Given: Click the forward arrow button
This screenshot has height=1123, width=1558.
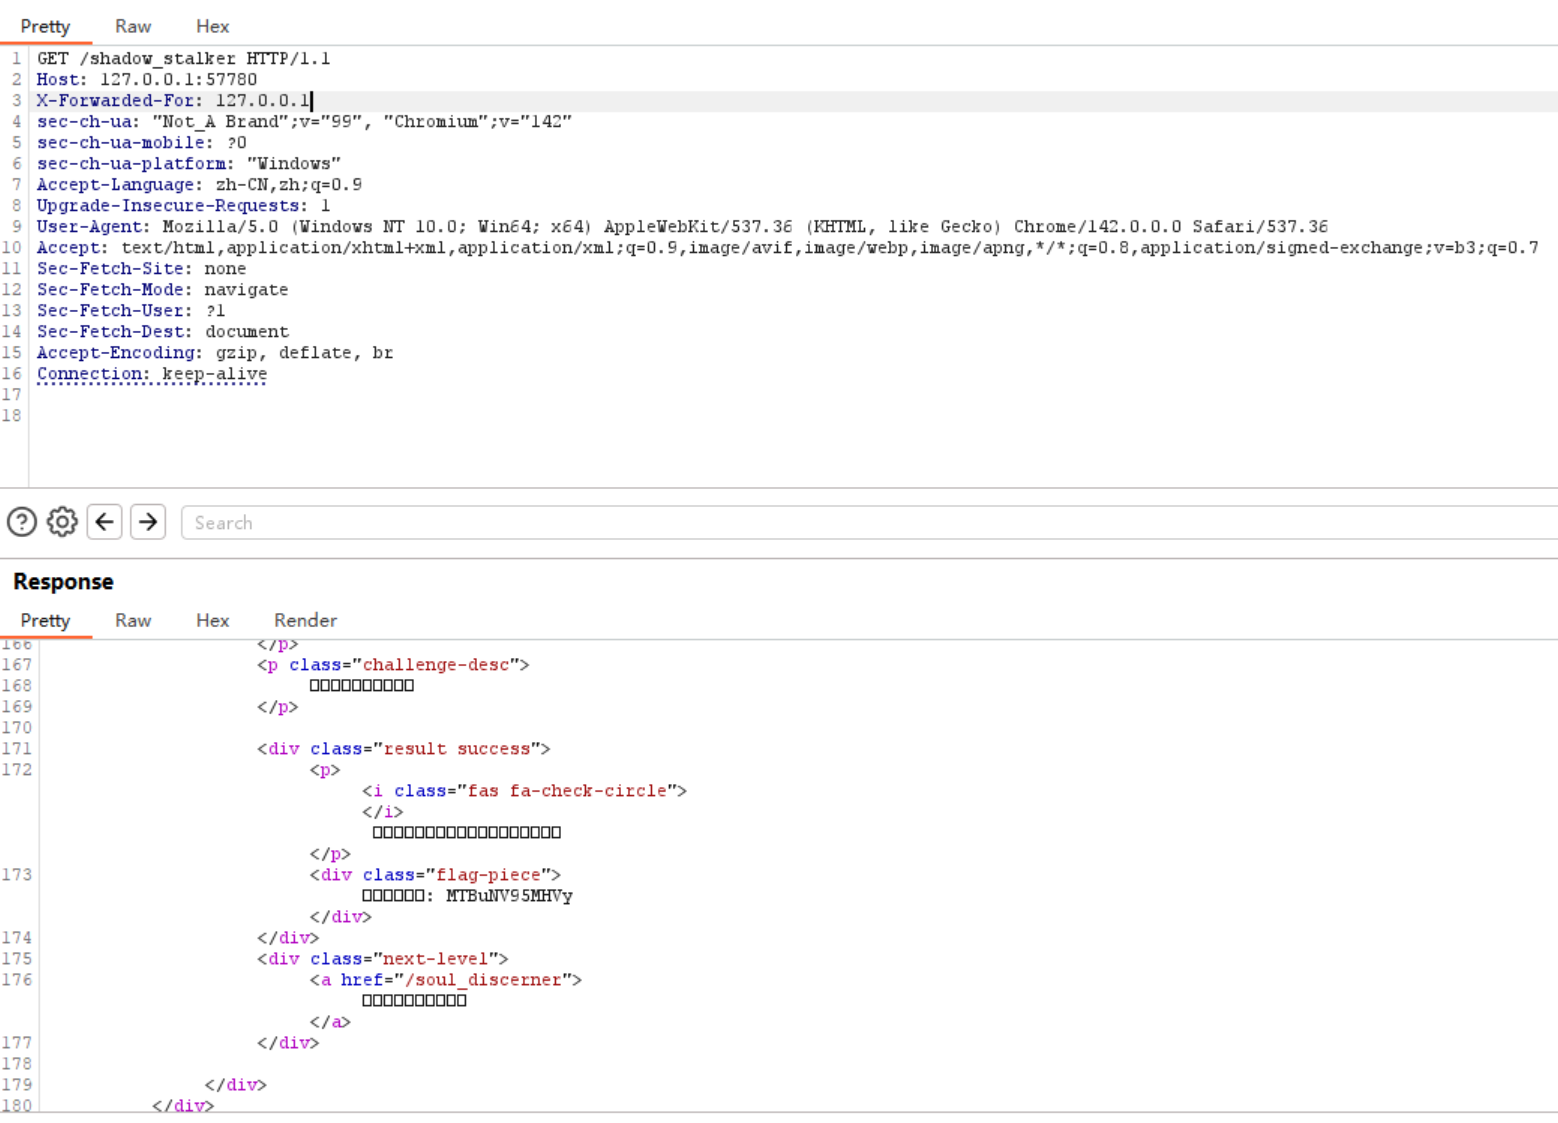Looking at the screenshot, I should click(x=148, y=522).
